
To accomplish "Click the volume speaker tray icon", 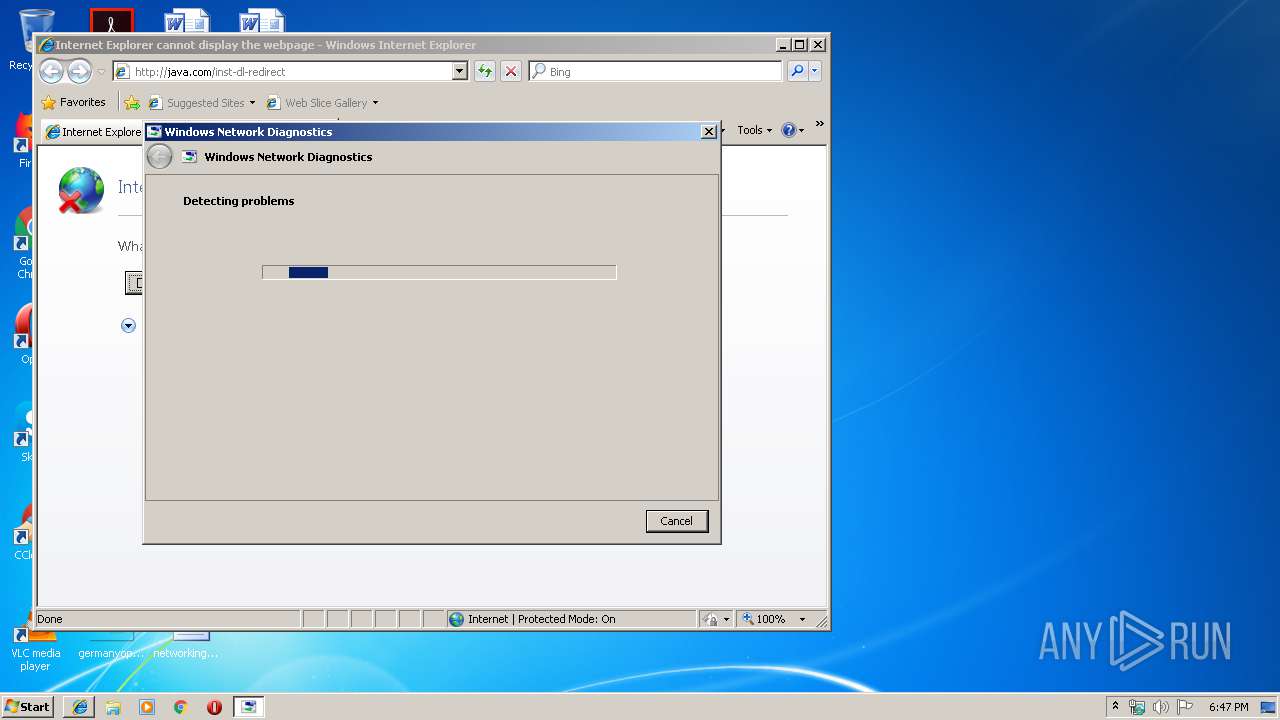I will click(1161, 707).
